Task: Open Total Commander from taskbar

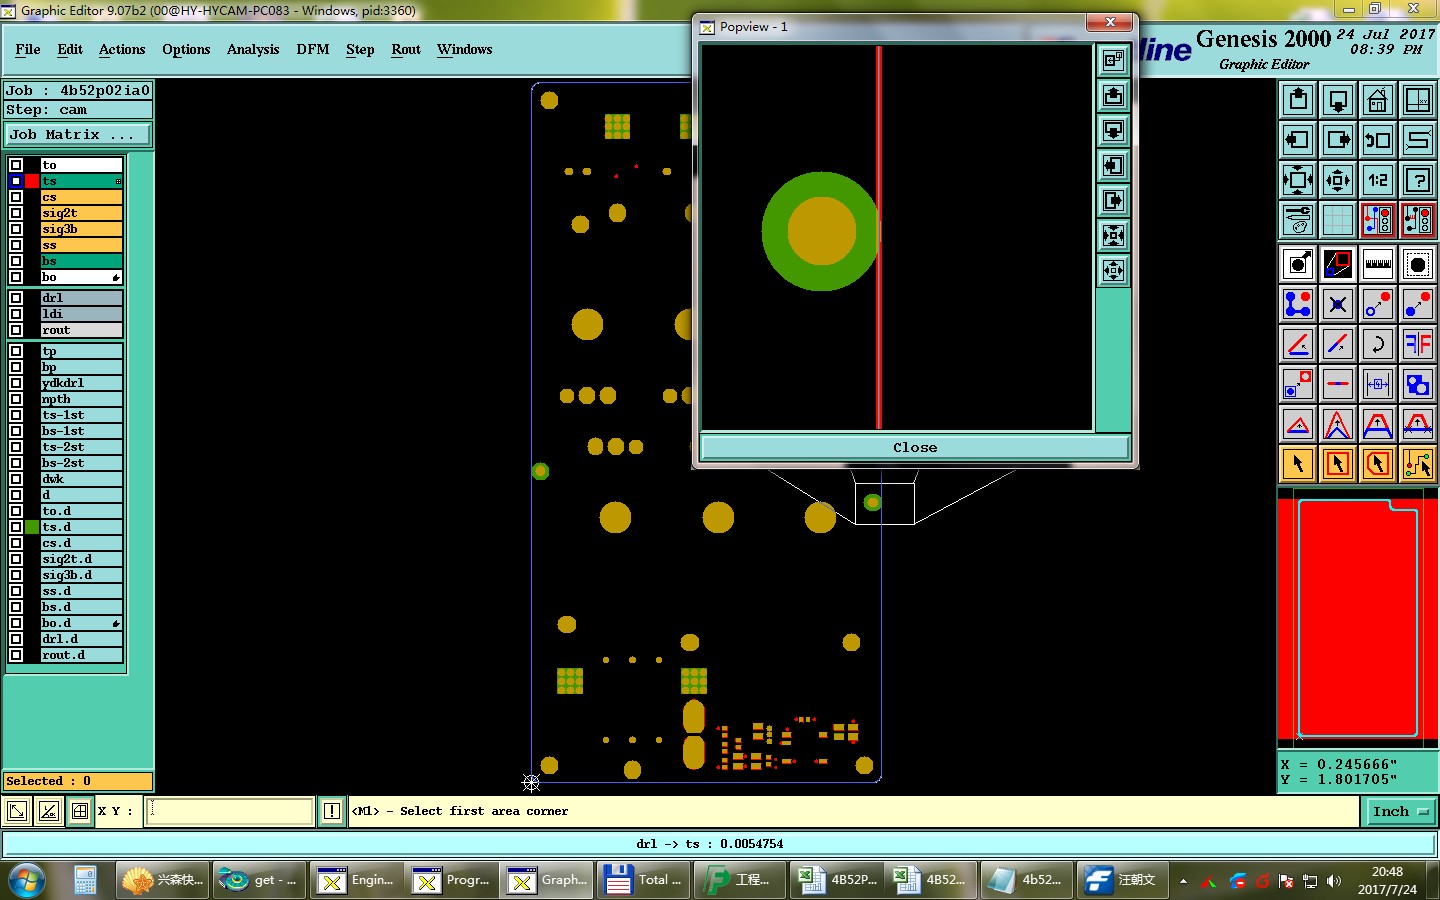Action: [x=644, y=880]
